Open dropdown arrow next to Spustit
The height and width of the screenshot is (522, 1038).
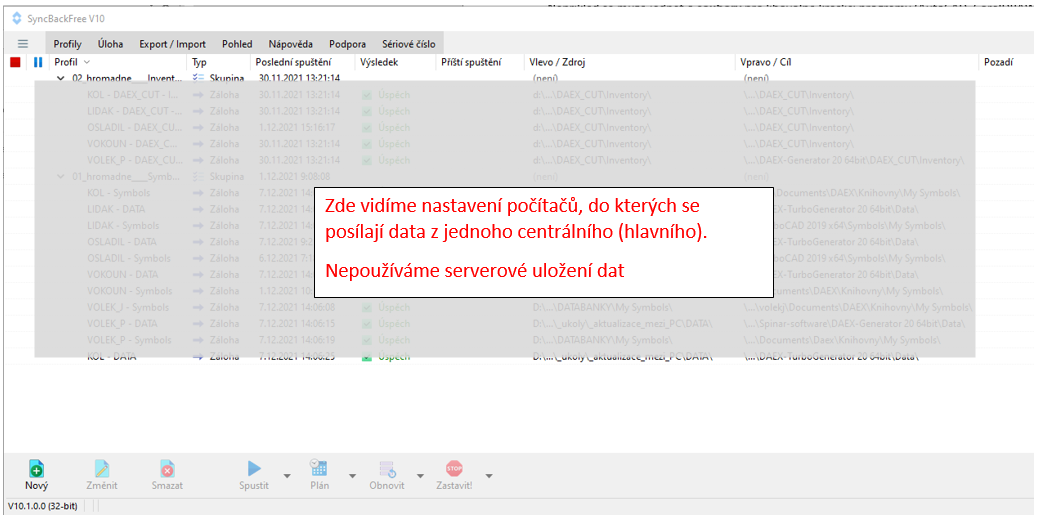[287, 476]
